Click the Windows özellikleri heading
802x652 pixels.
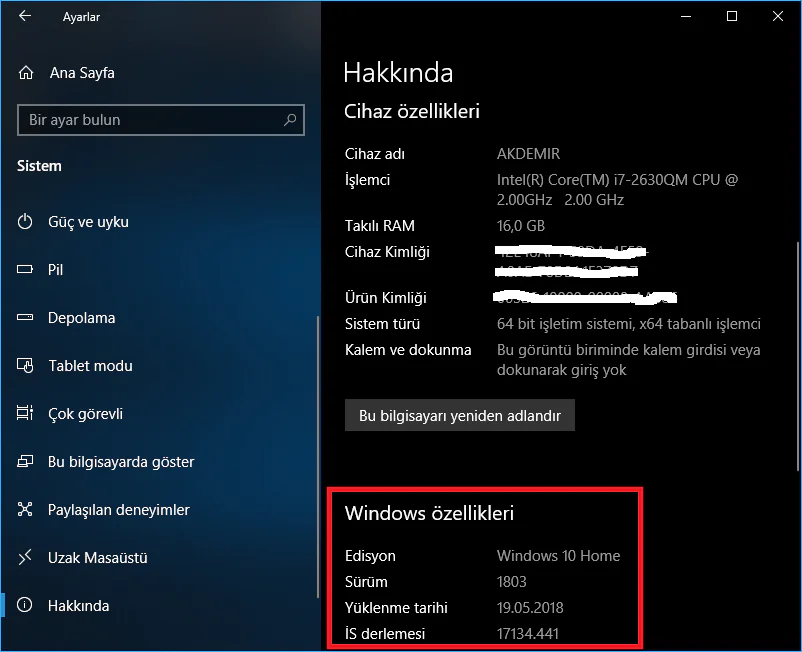pyautogui.click(x=429, y=513)
